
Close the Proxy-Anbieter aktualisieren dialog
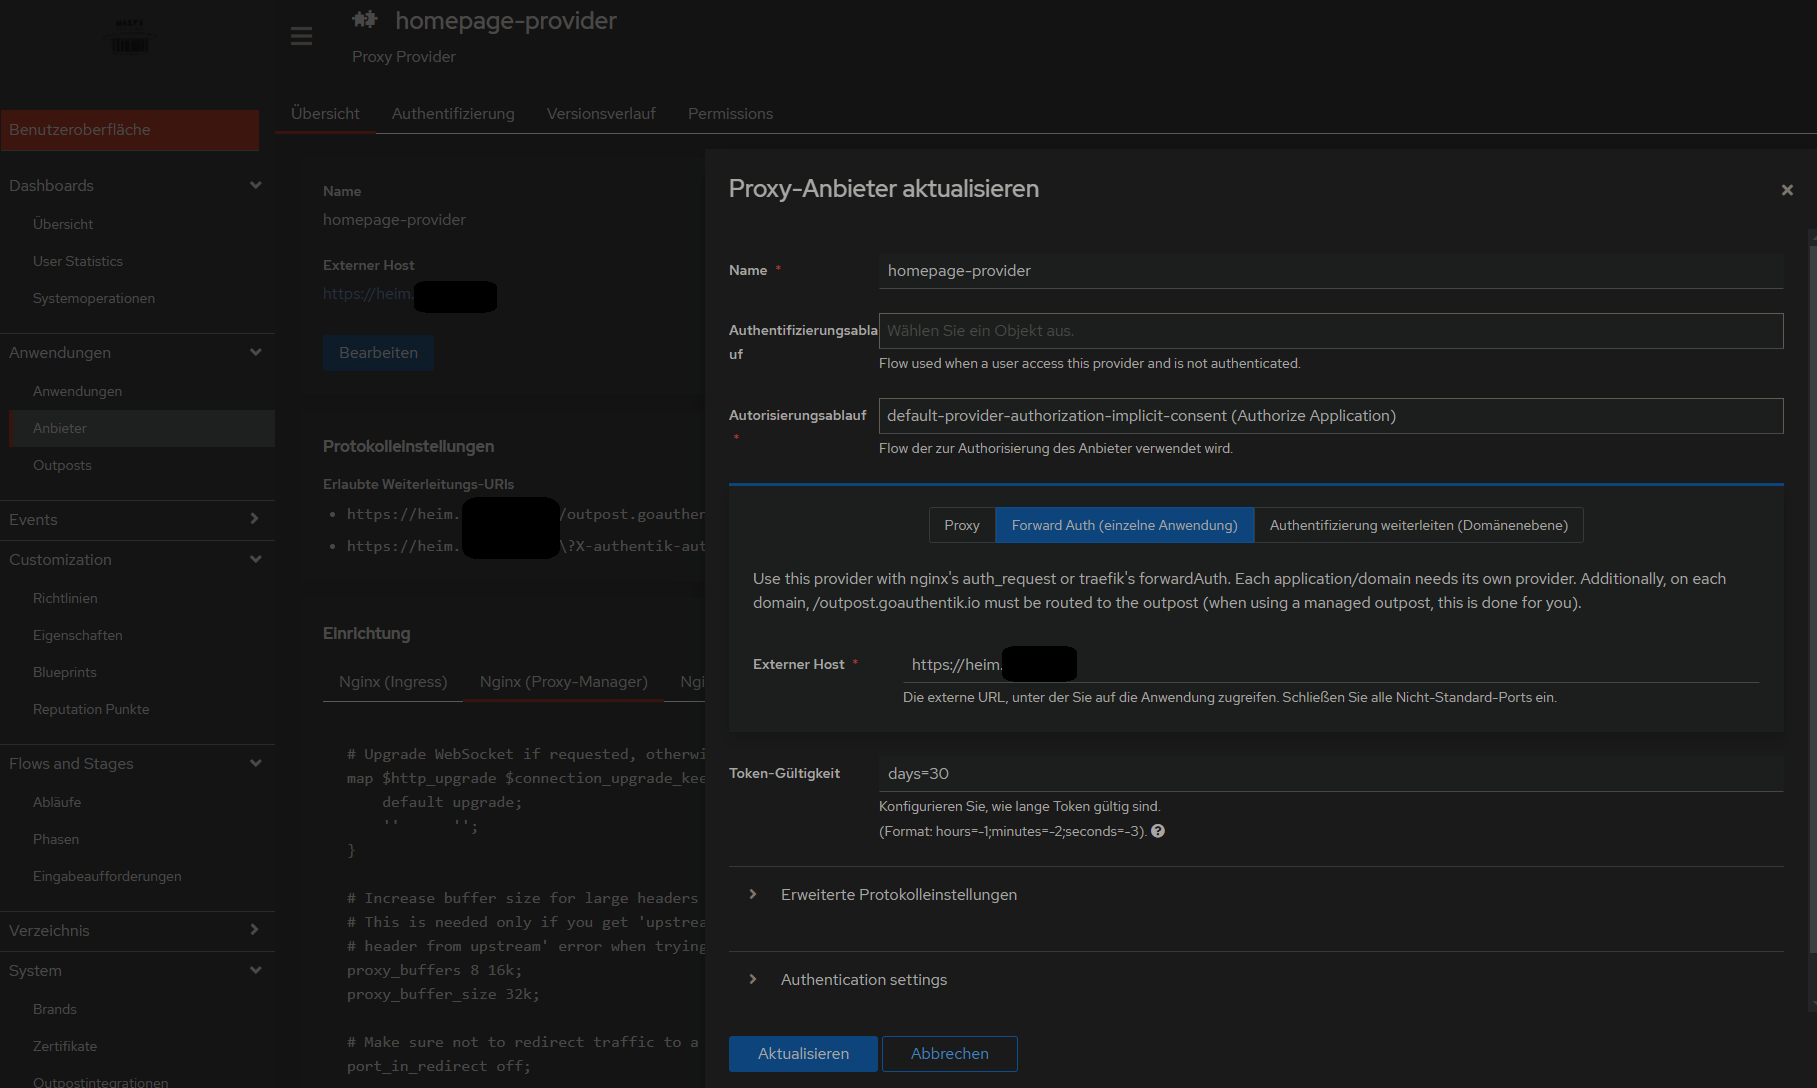tap(1787, 190)
